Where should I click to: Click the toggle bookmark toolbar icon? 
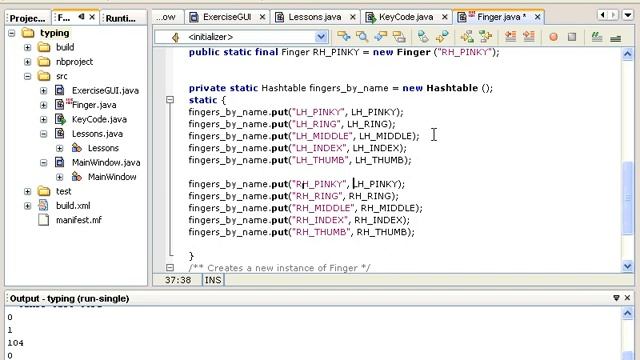(x=485, y=37)
